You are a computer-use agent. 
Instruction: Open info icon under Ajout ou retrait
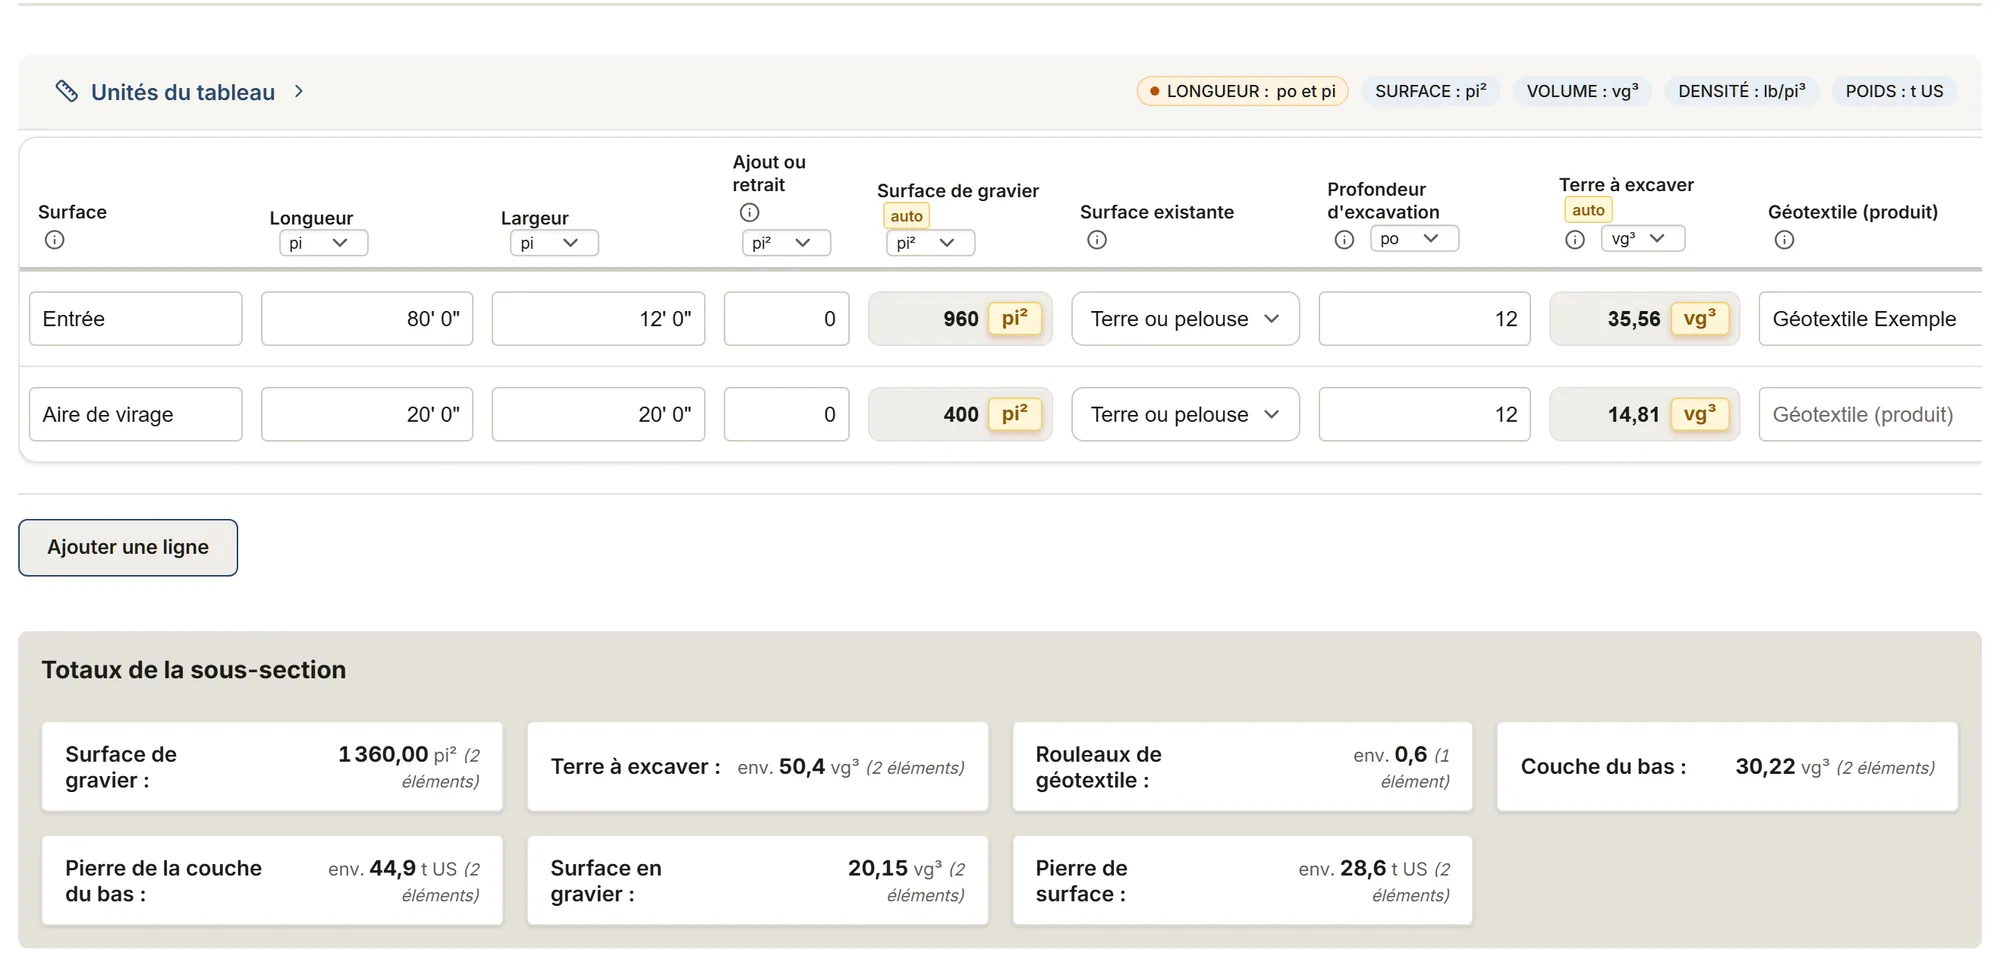pyautogui.click(x=750, y=212)
